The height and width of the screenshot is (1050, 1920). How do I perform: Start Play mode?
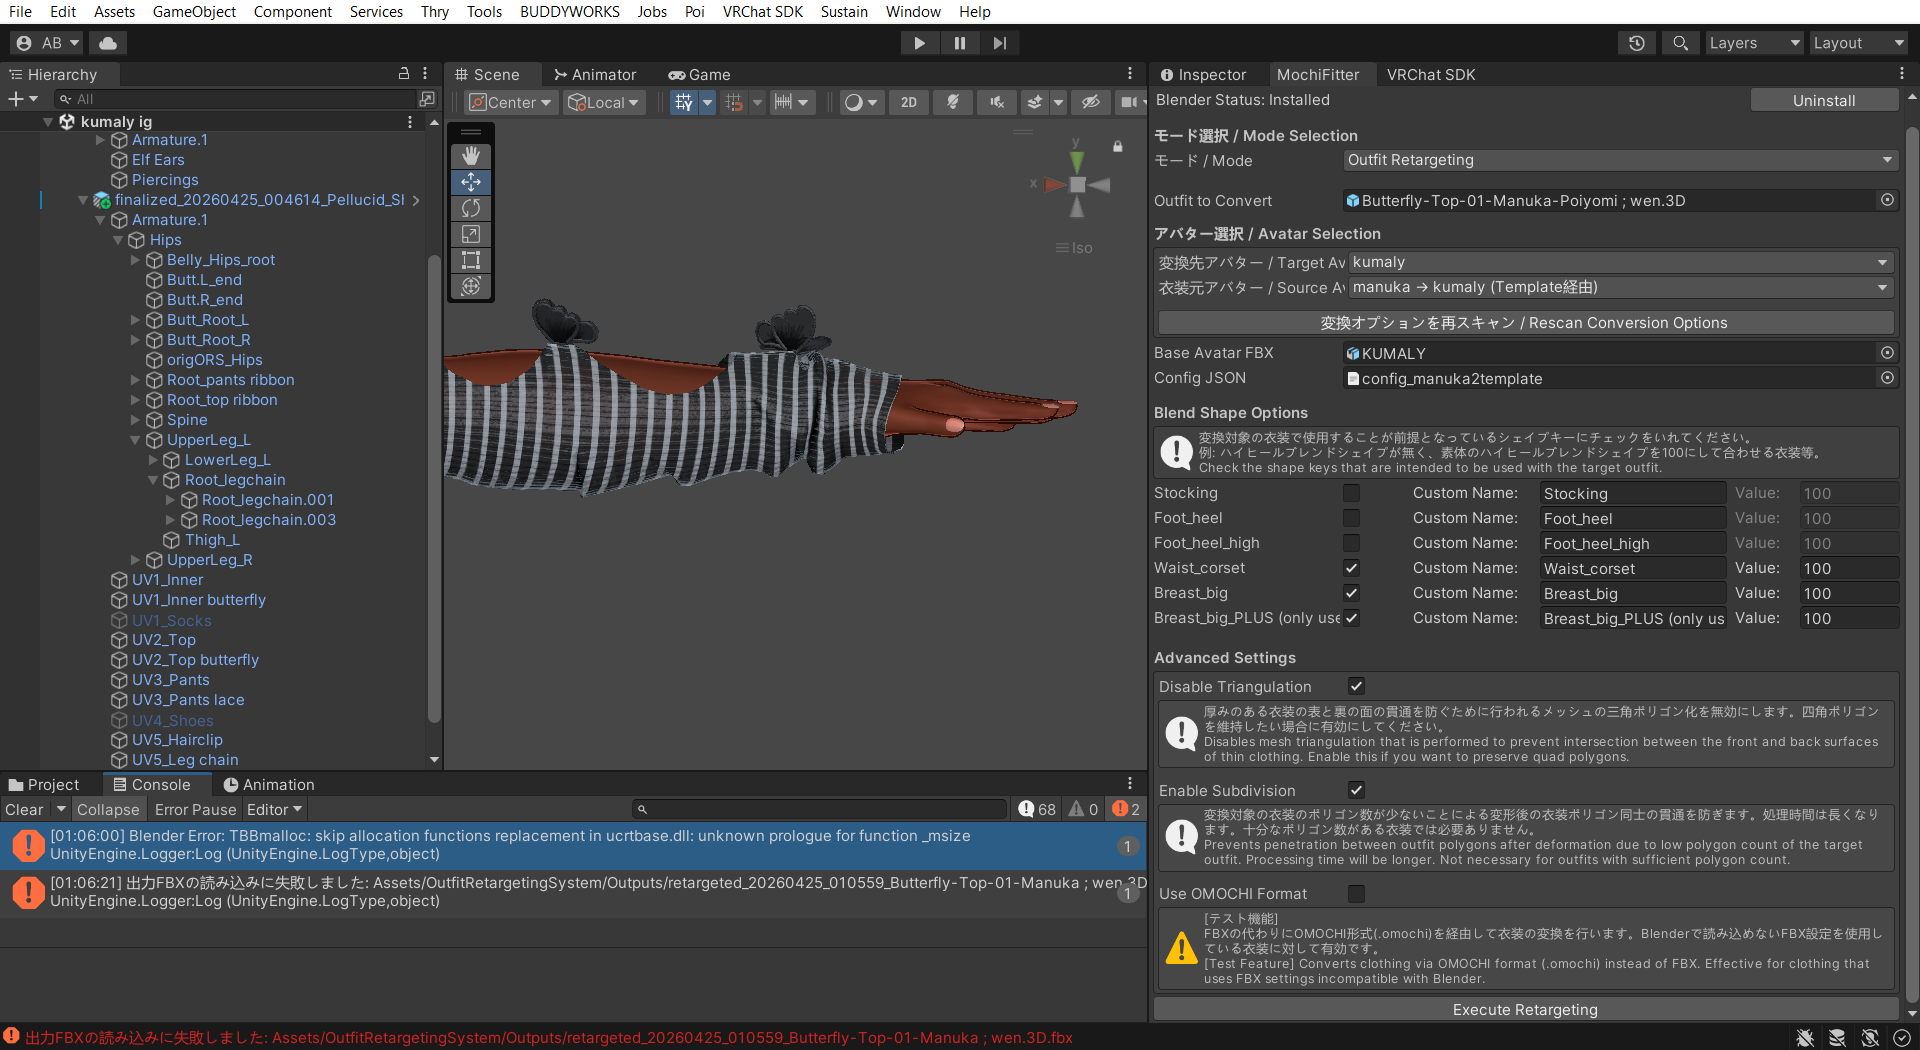(919, 43)
